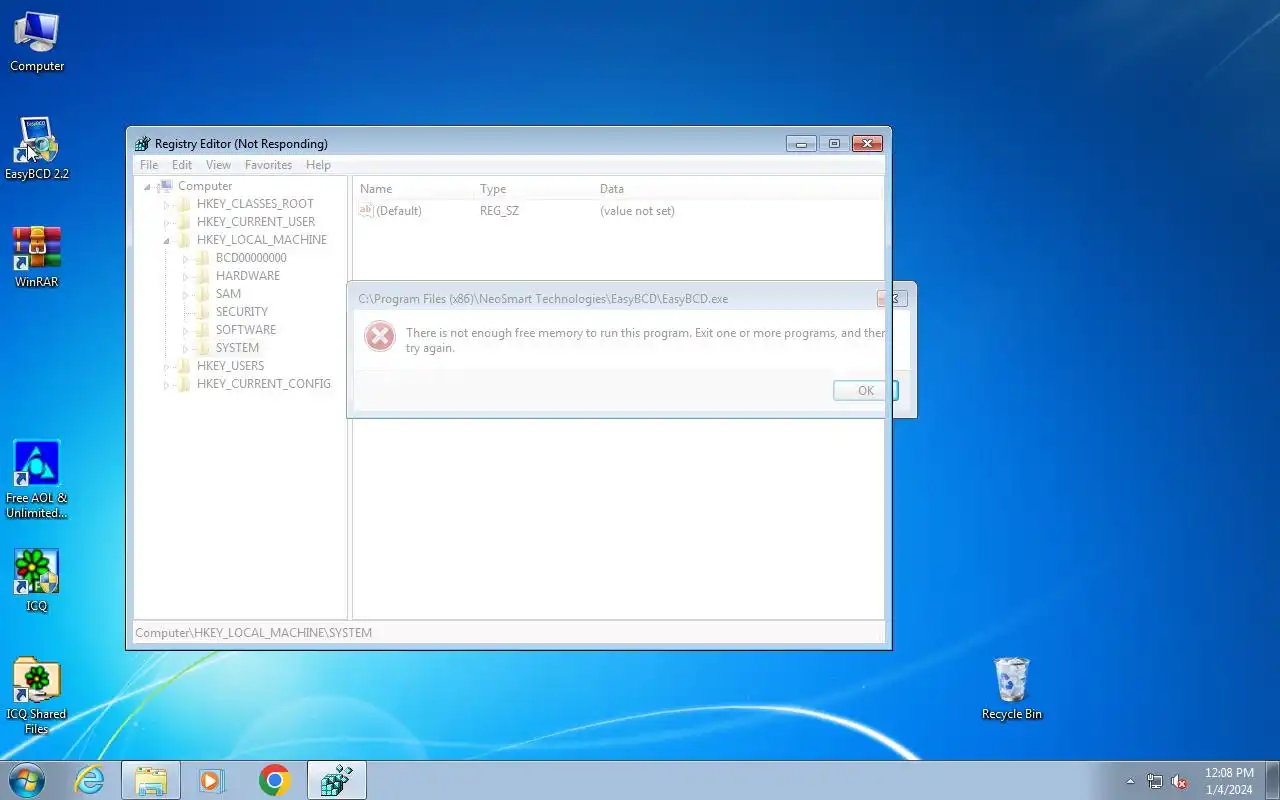
Task: Switch to Registry Editor taskbar button
Action: pos(337,780)
